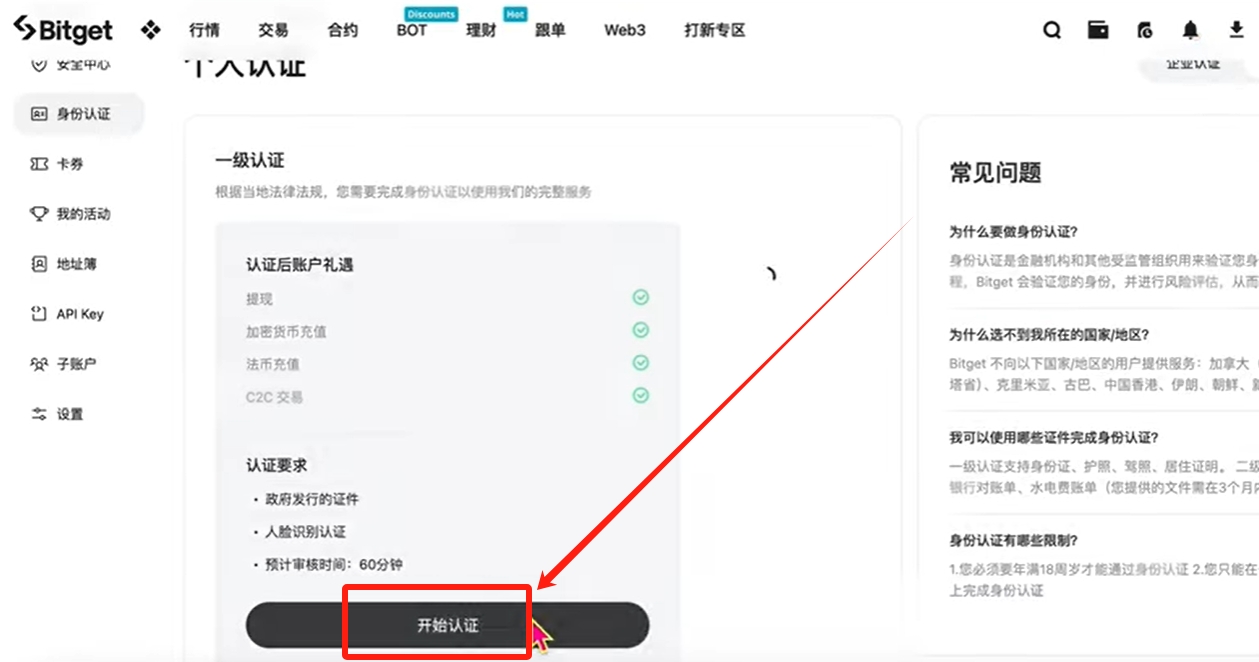Open the order history clock icon

coord(1145,30)
